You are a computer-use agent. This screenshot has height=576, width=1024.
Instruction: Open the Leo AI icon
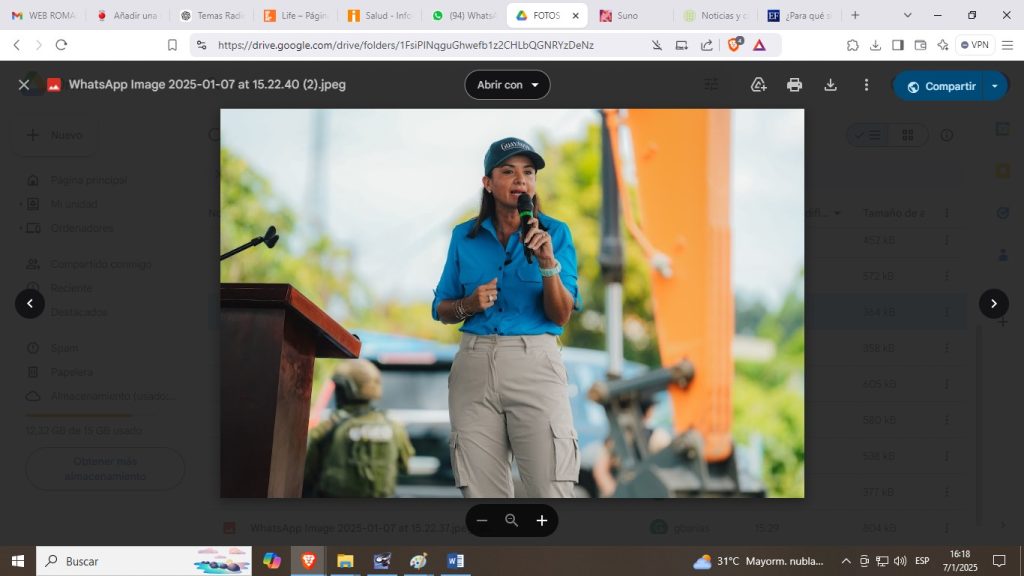pos(942,45)
